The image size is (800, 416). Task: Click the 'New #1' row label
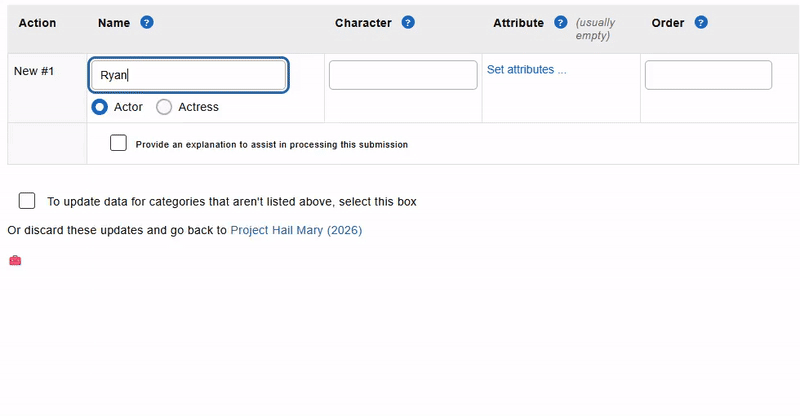(x=33, y=71)
